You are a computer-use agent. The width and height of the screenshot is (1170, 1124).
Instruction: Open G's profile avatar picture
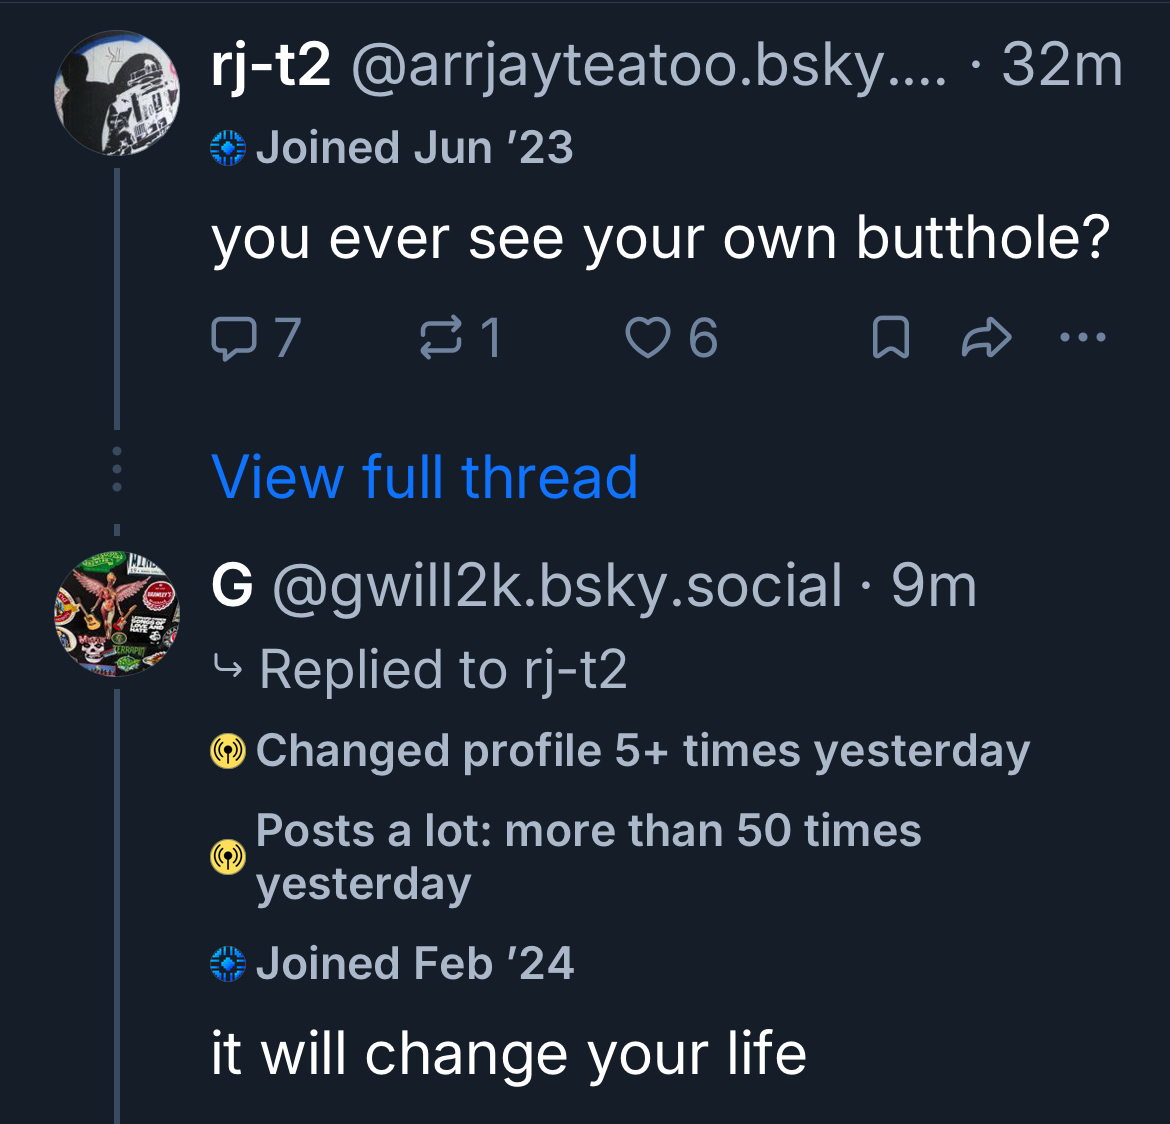click(117, 613)
